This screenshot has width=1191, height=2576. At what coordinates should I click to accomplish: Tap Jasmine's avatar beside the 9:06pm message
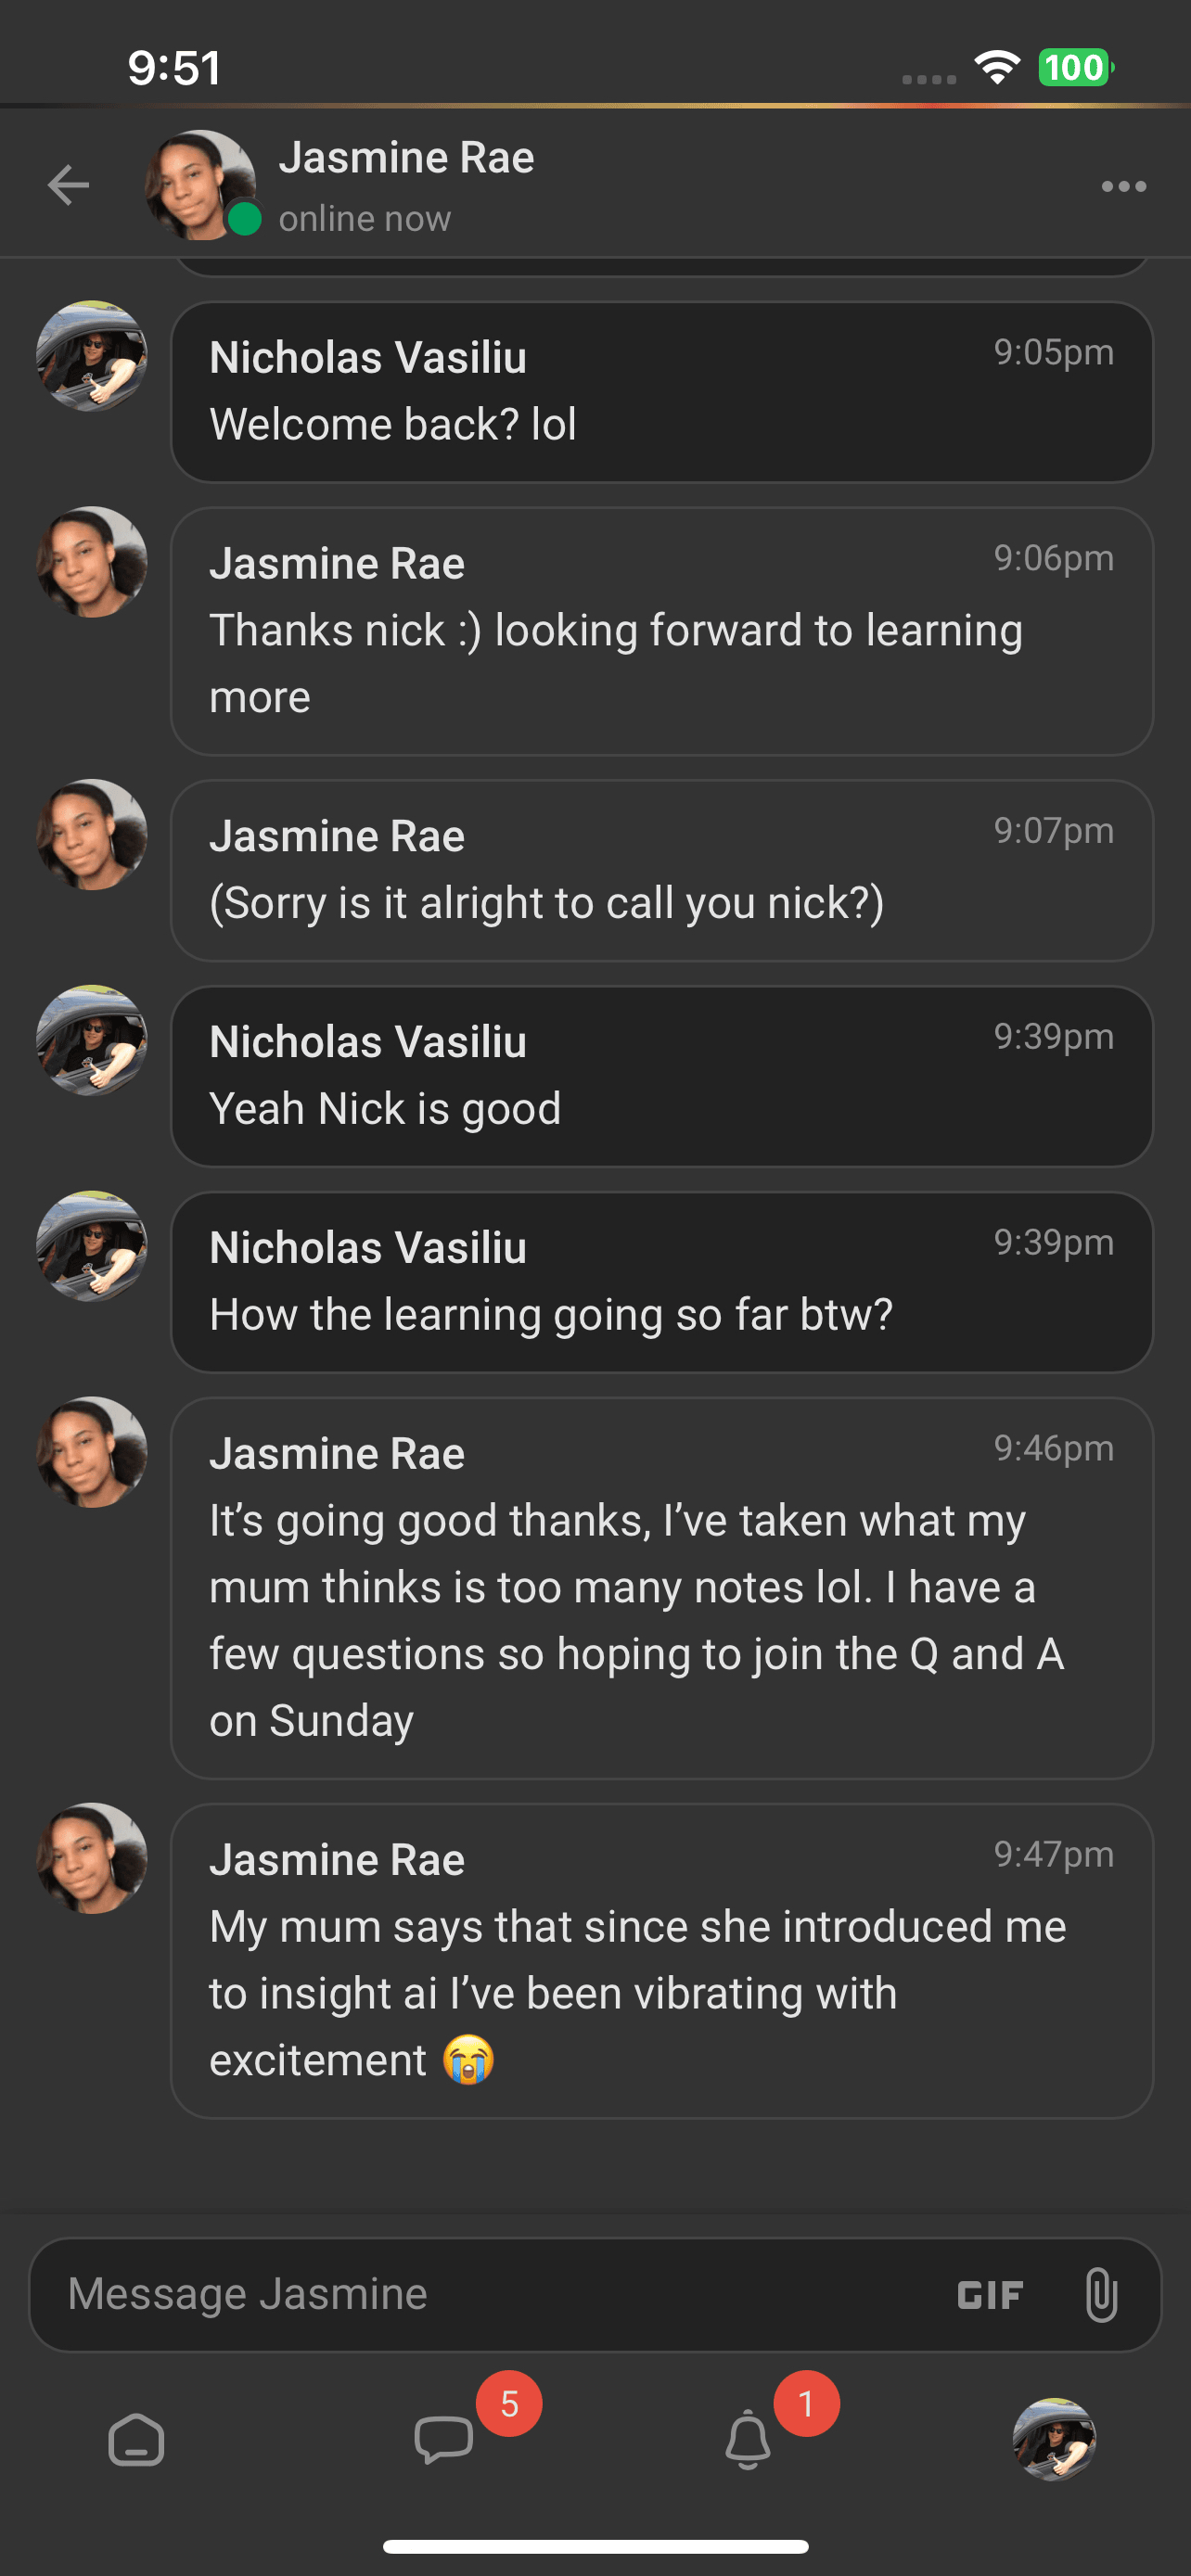click(x=92, y=562)
